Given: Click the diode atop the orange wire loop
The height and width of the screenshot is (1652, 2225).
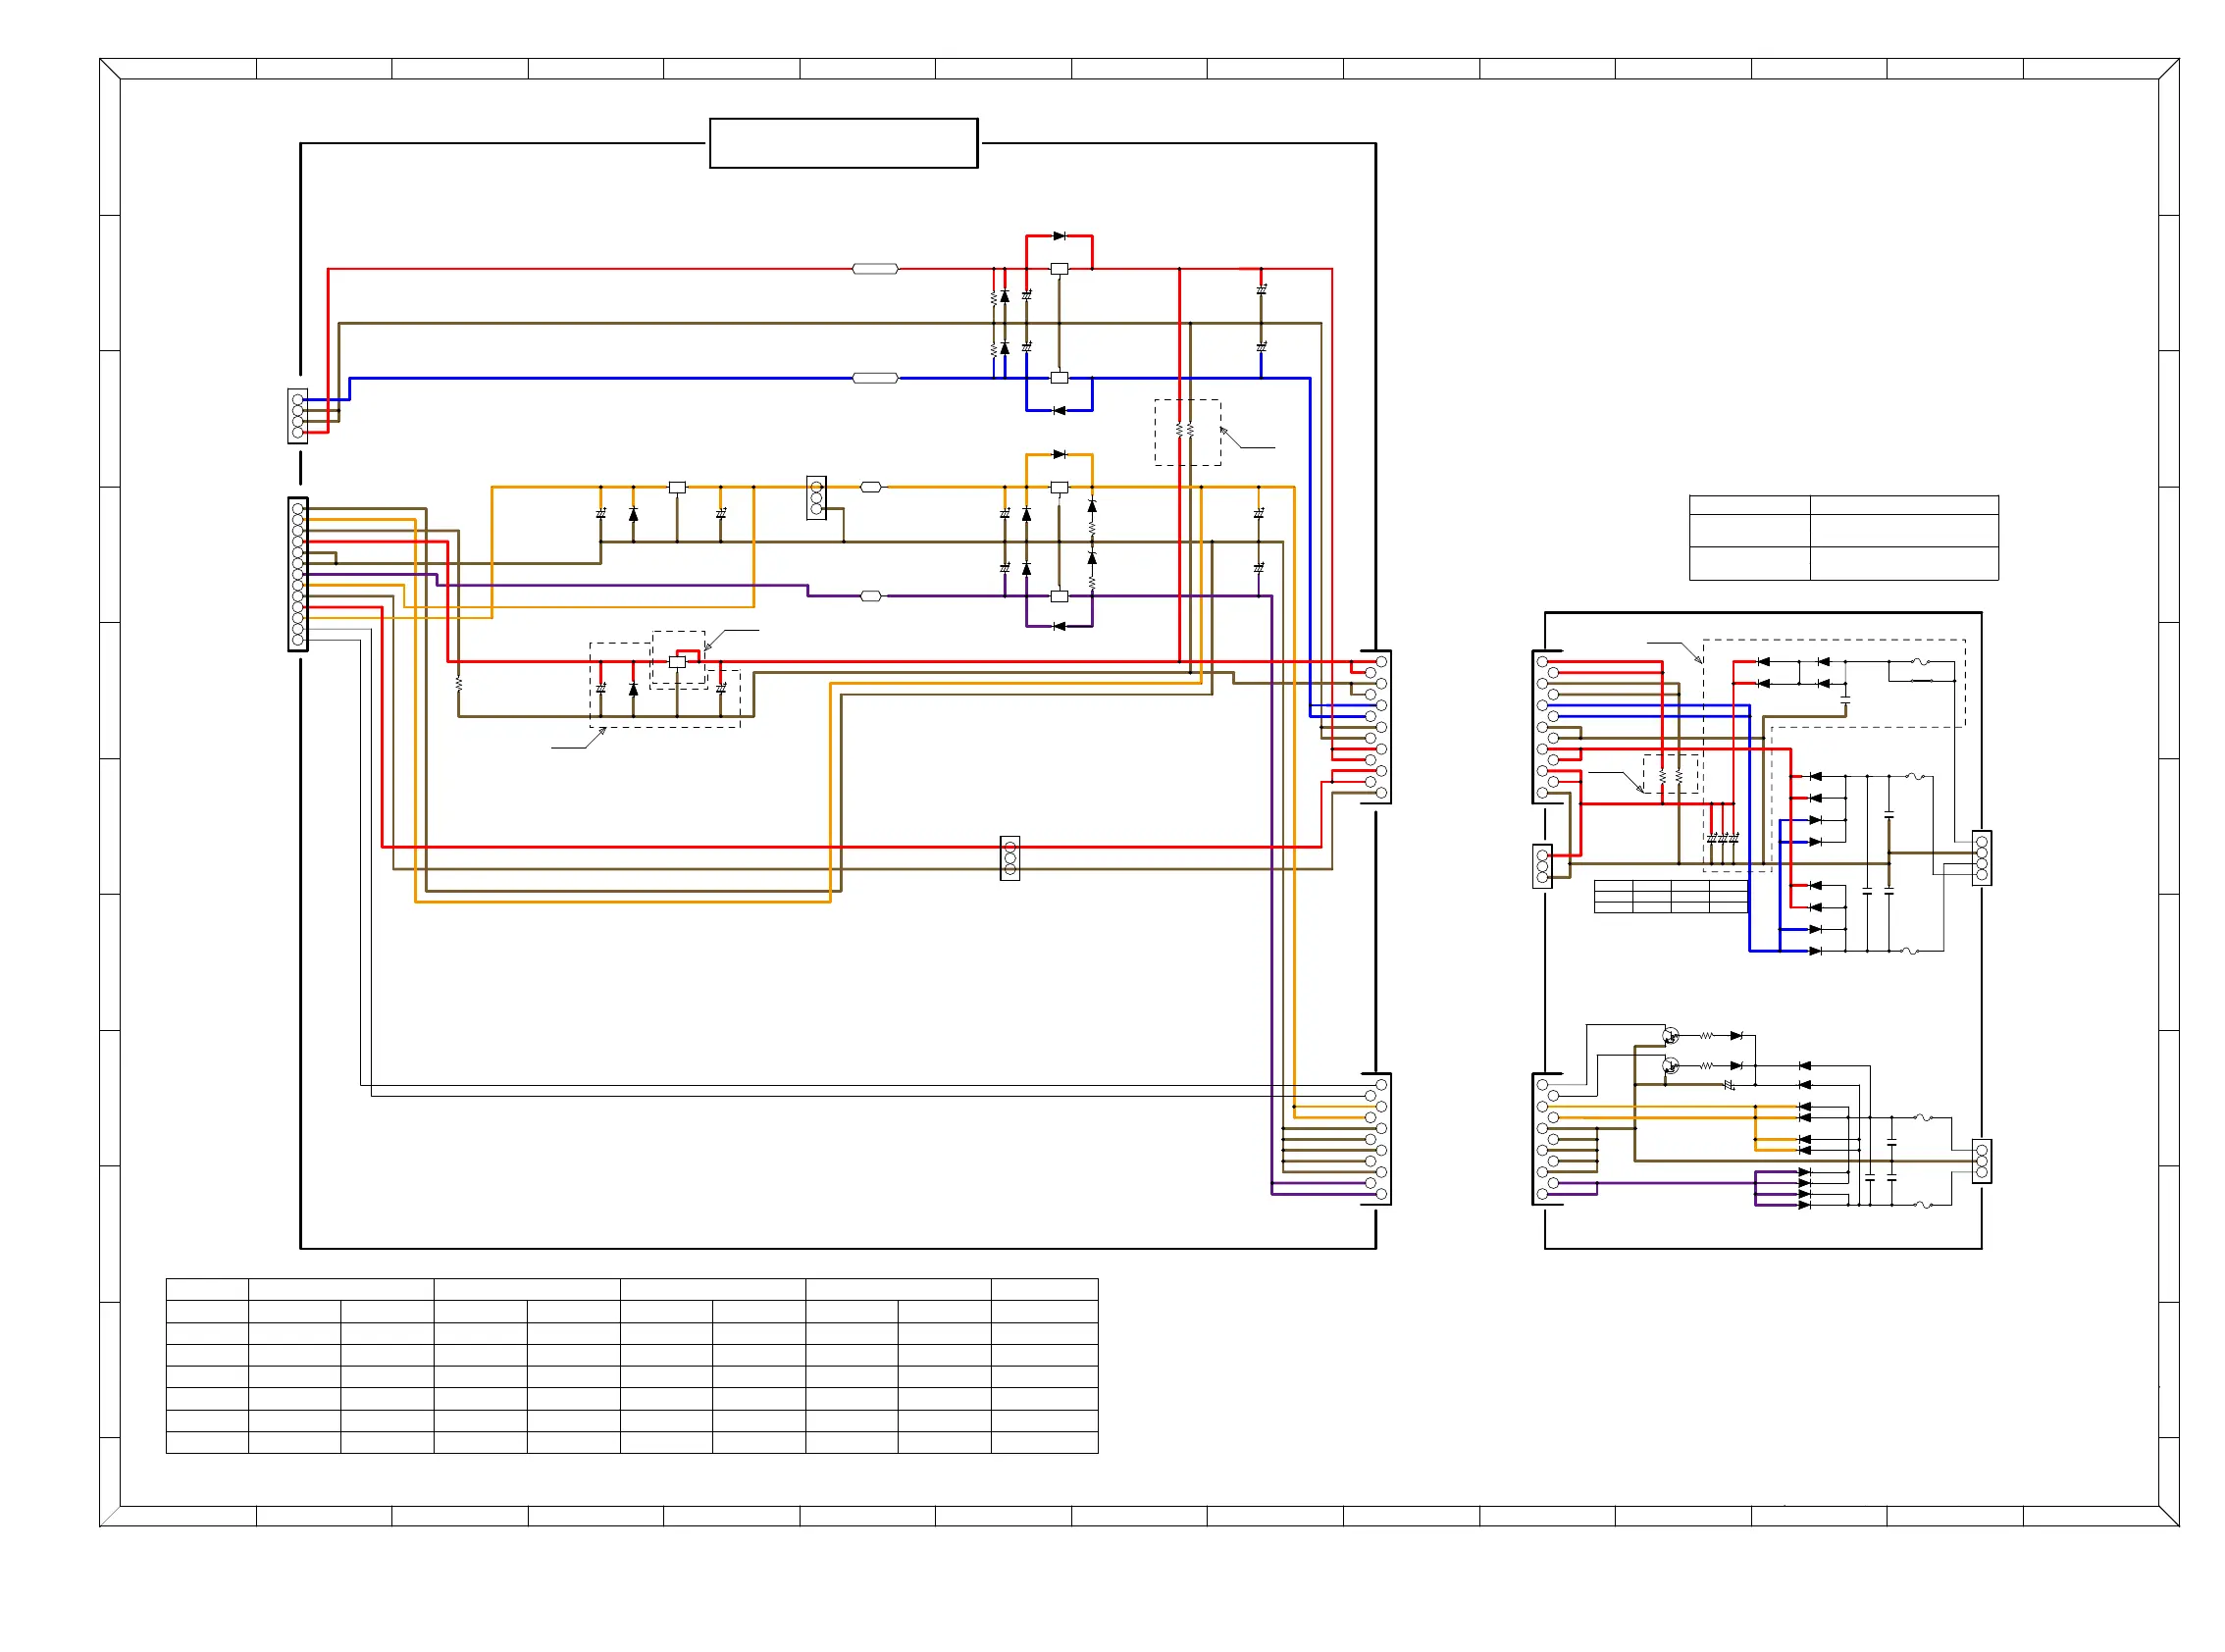Looking at the screenshot, I should 1059,454.
